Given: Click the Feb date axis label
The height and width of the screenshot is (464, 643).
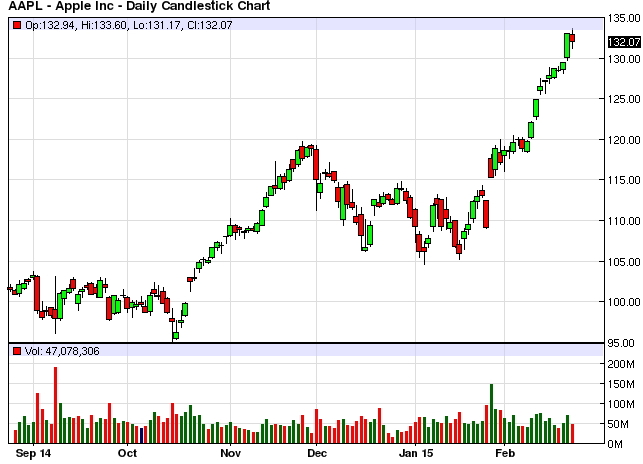Looking at the screenshot, I should coord(505,453).
